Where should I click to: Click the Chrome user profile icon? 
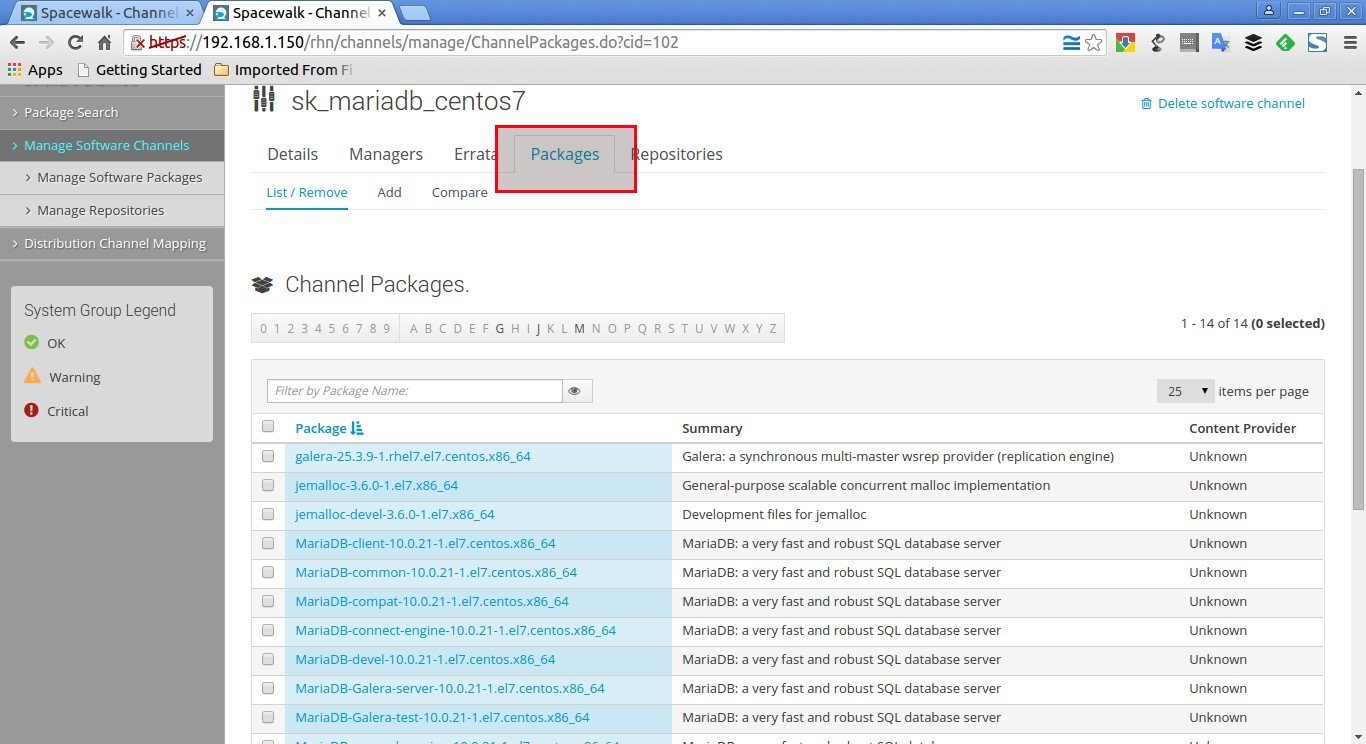pos(1269,10)
